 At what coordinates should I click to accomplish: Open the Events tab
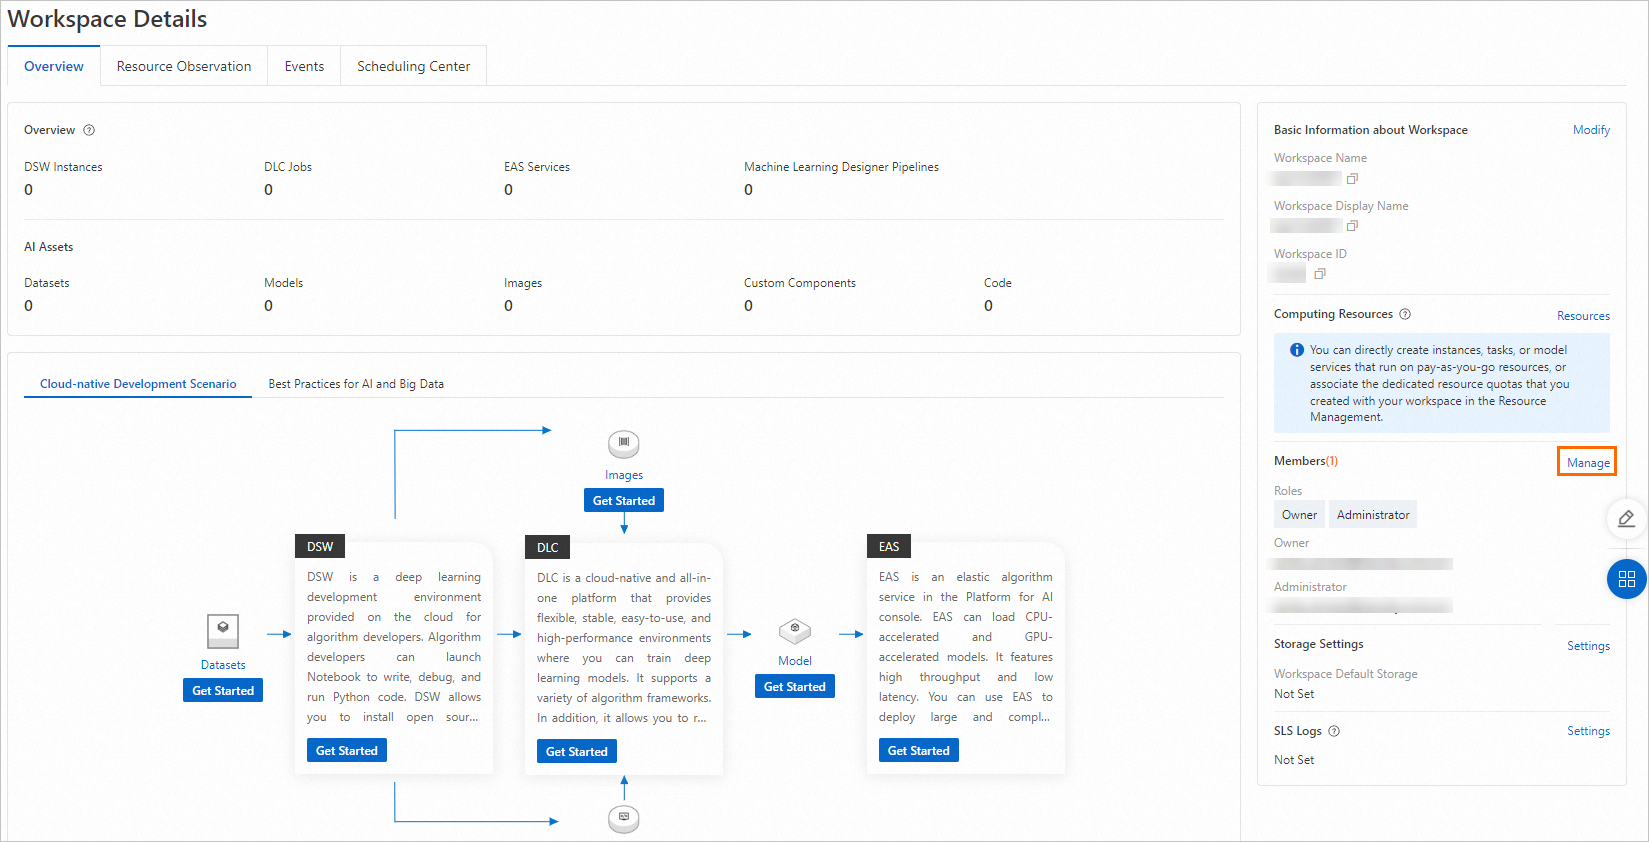click(304, 66)
